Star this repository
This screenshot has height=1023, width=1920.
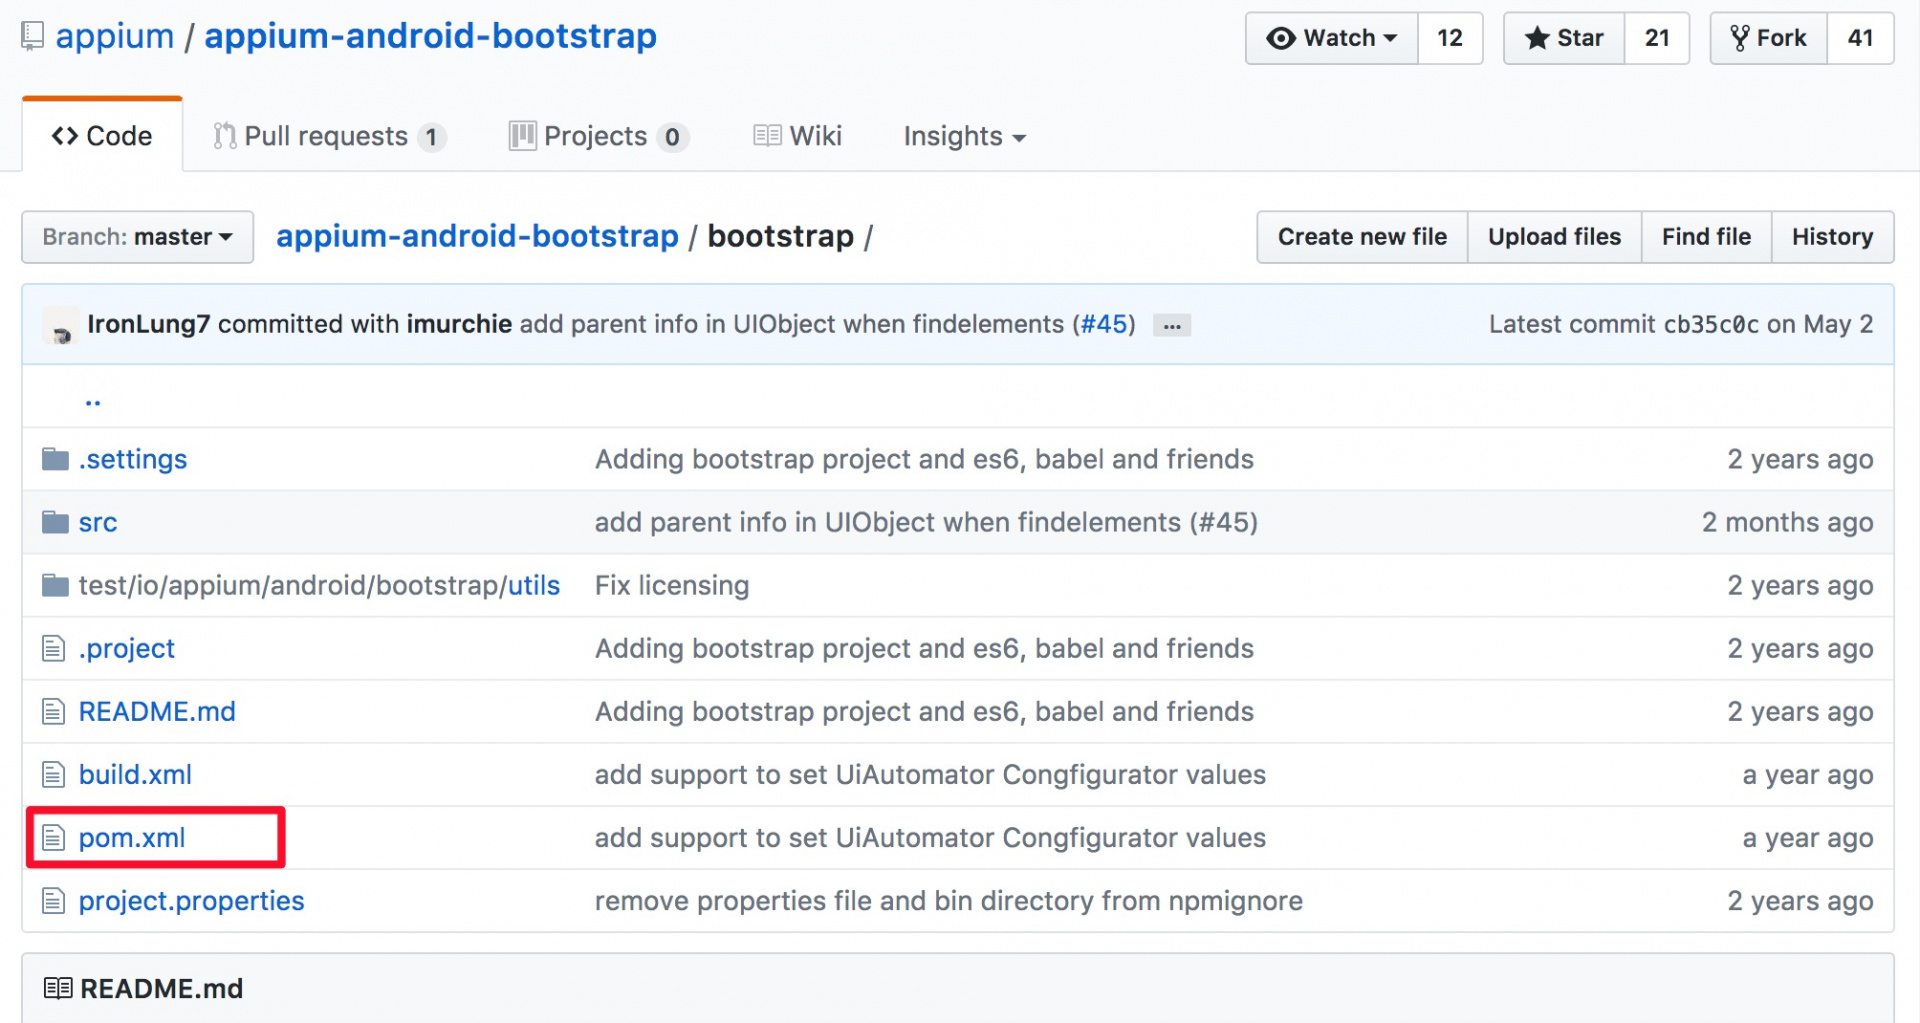tap(1564, 38)
